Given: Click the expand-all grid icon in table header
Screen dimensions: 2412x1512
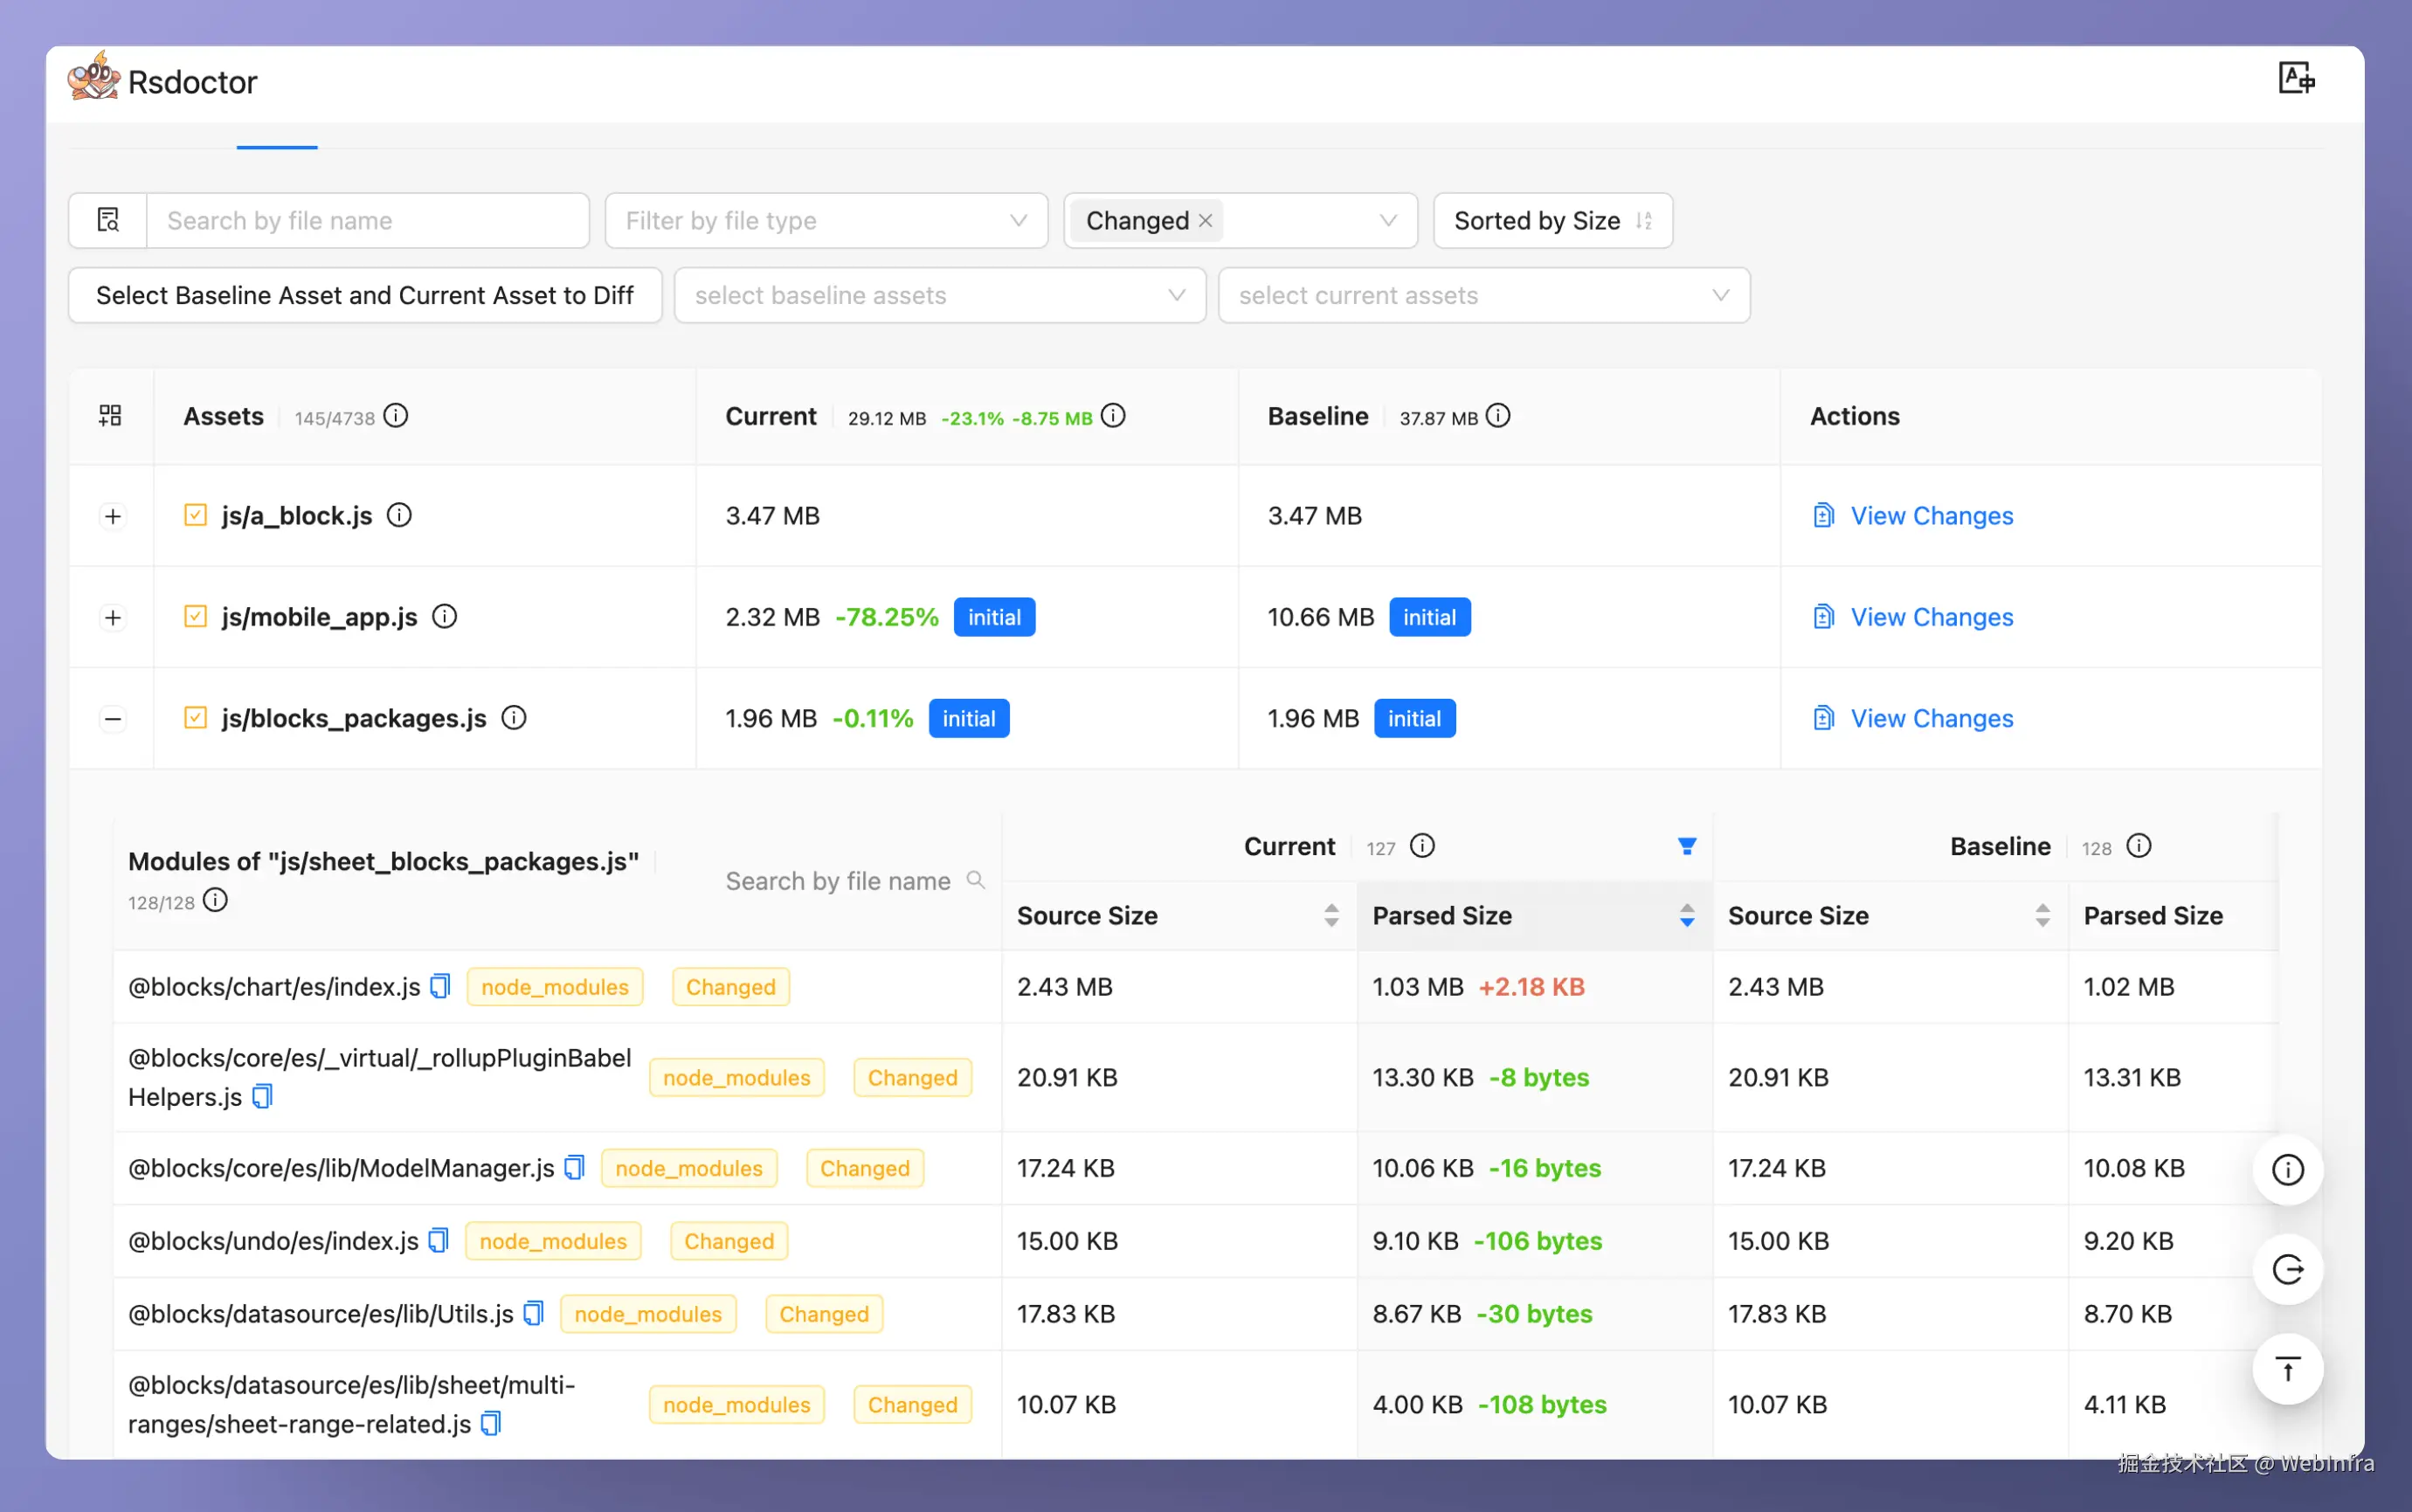Looking at the screenshot, I should tap(111, 416).
